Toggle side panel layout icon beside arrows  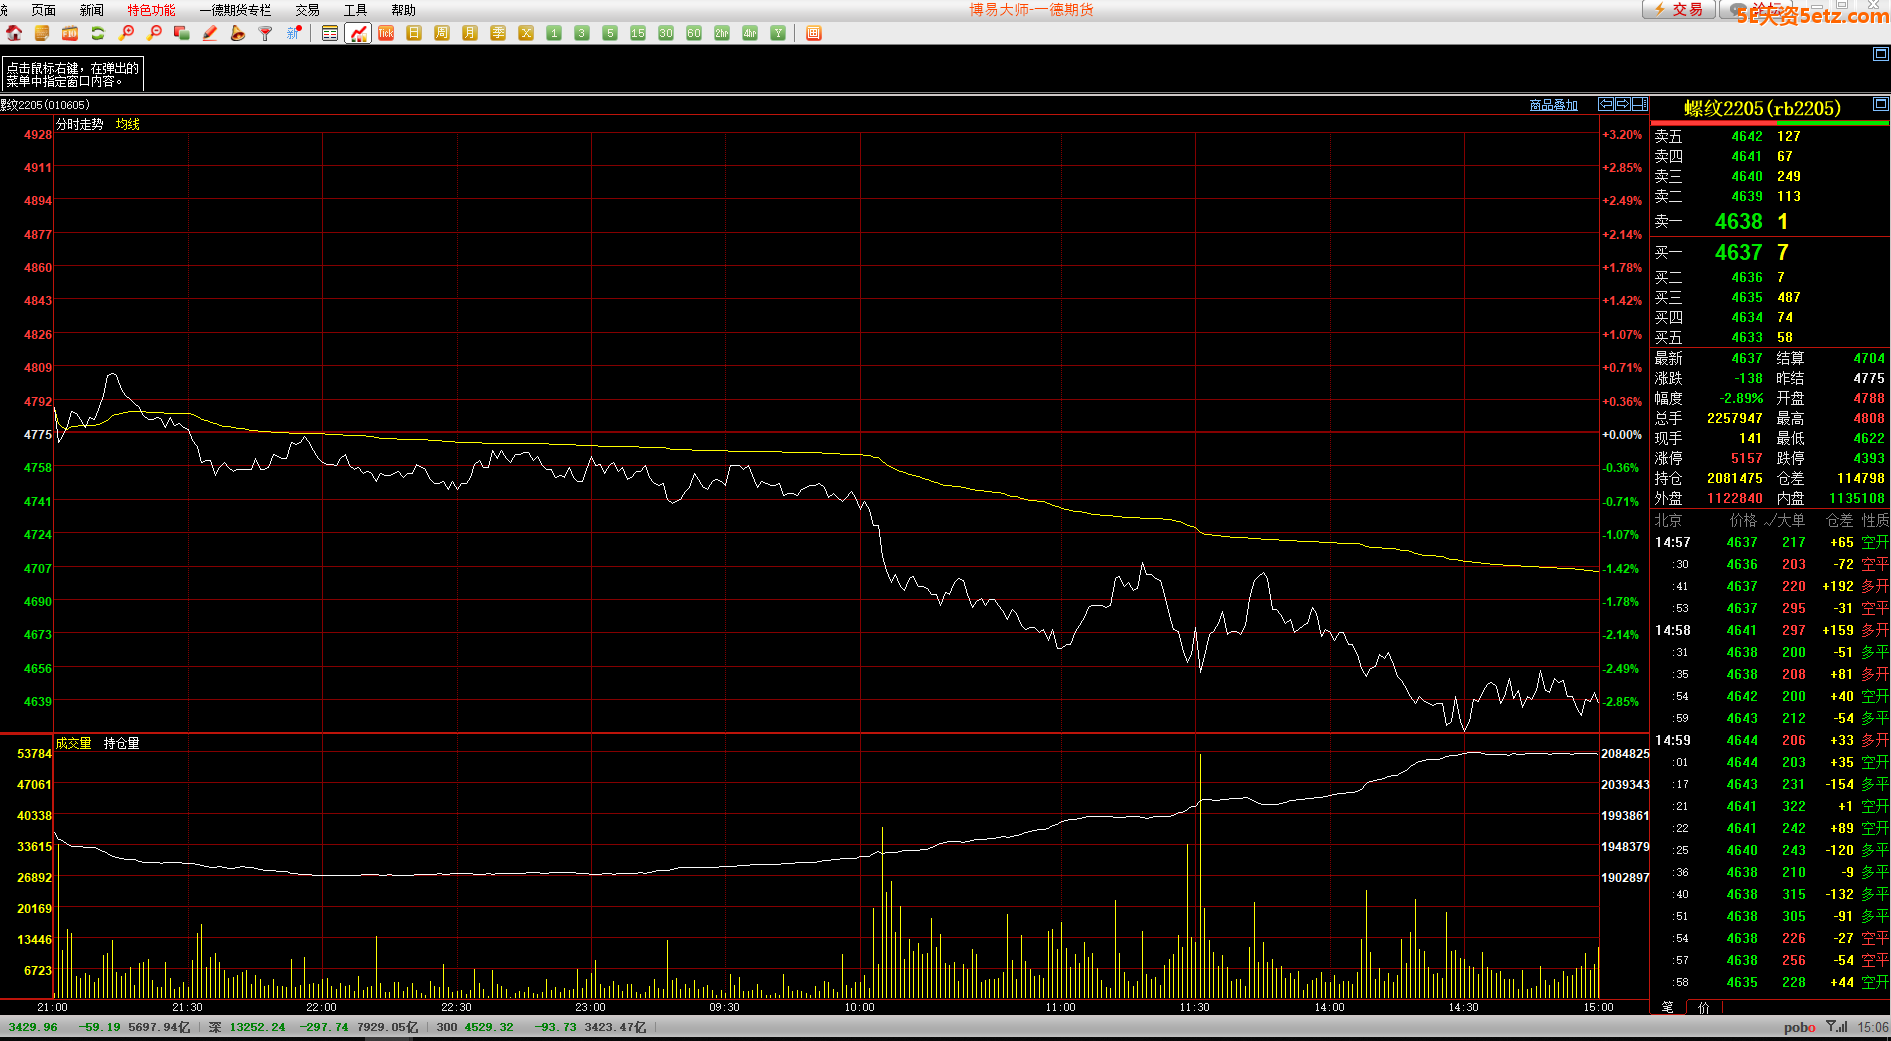point(1640,104)
